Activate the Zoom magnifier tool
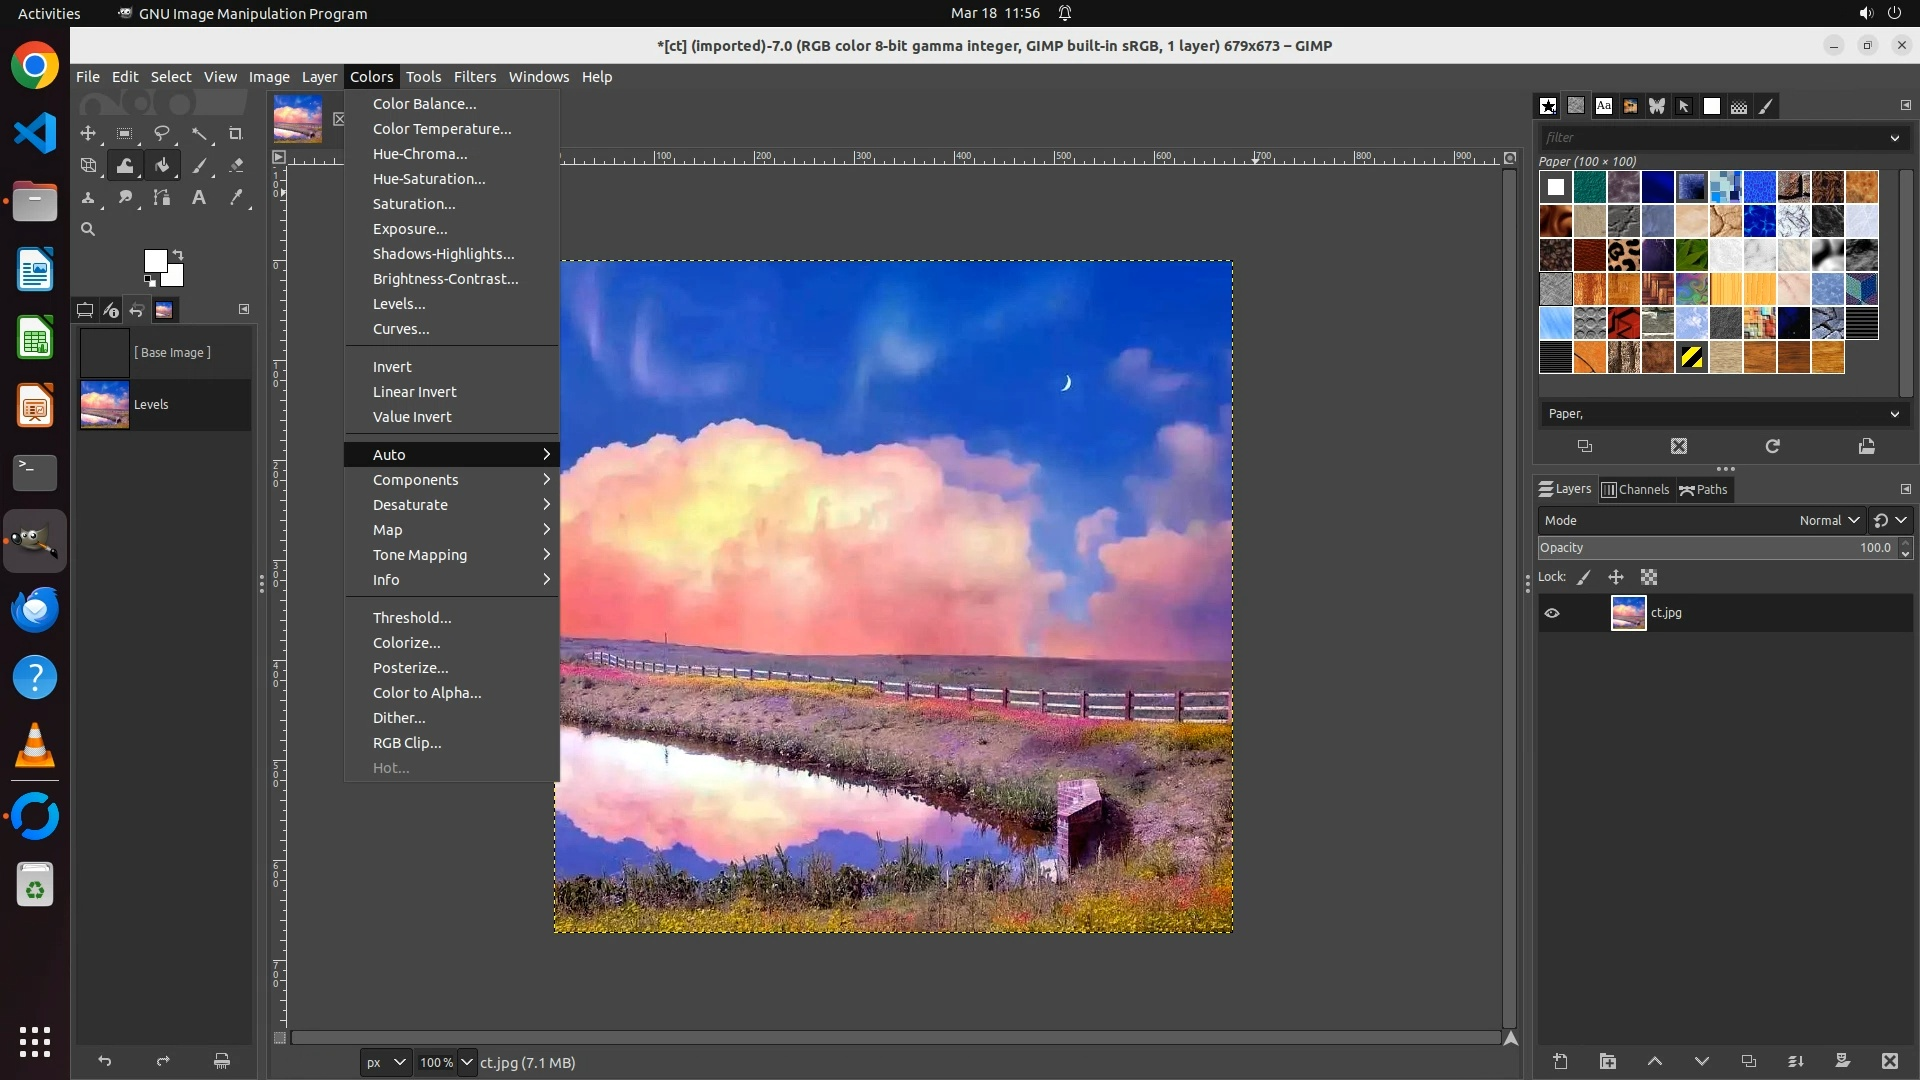 [88, 230]
